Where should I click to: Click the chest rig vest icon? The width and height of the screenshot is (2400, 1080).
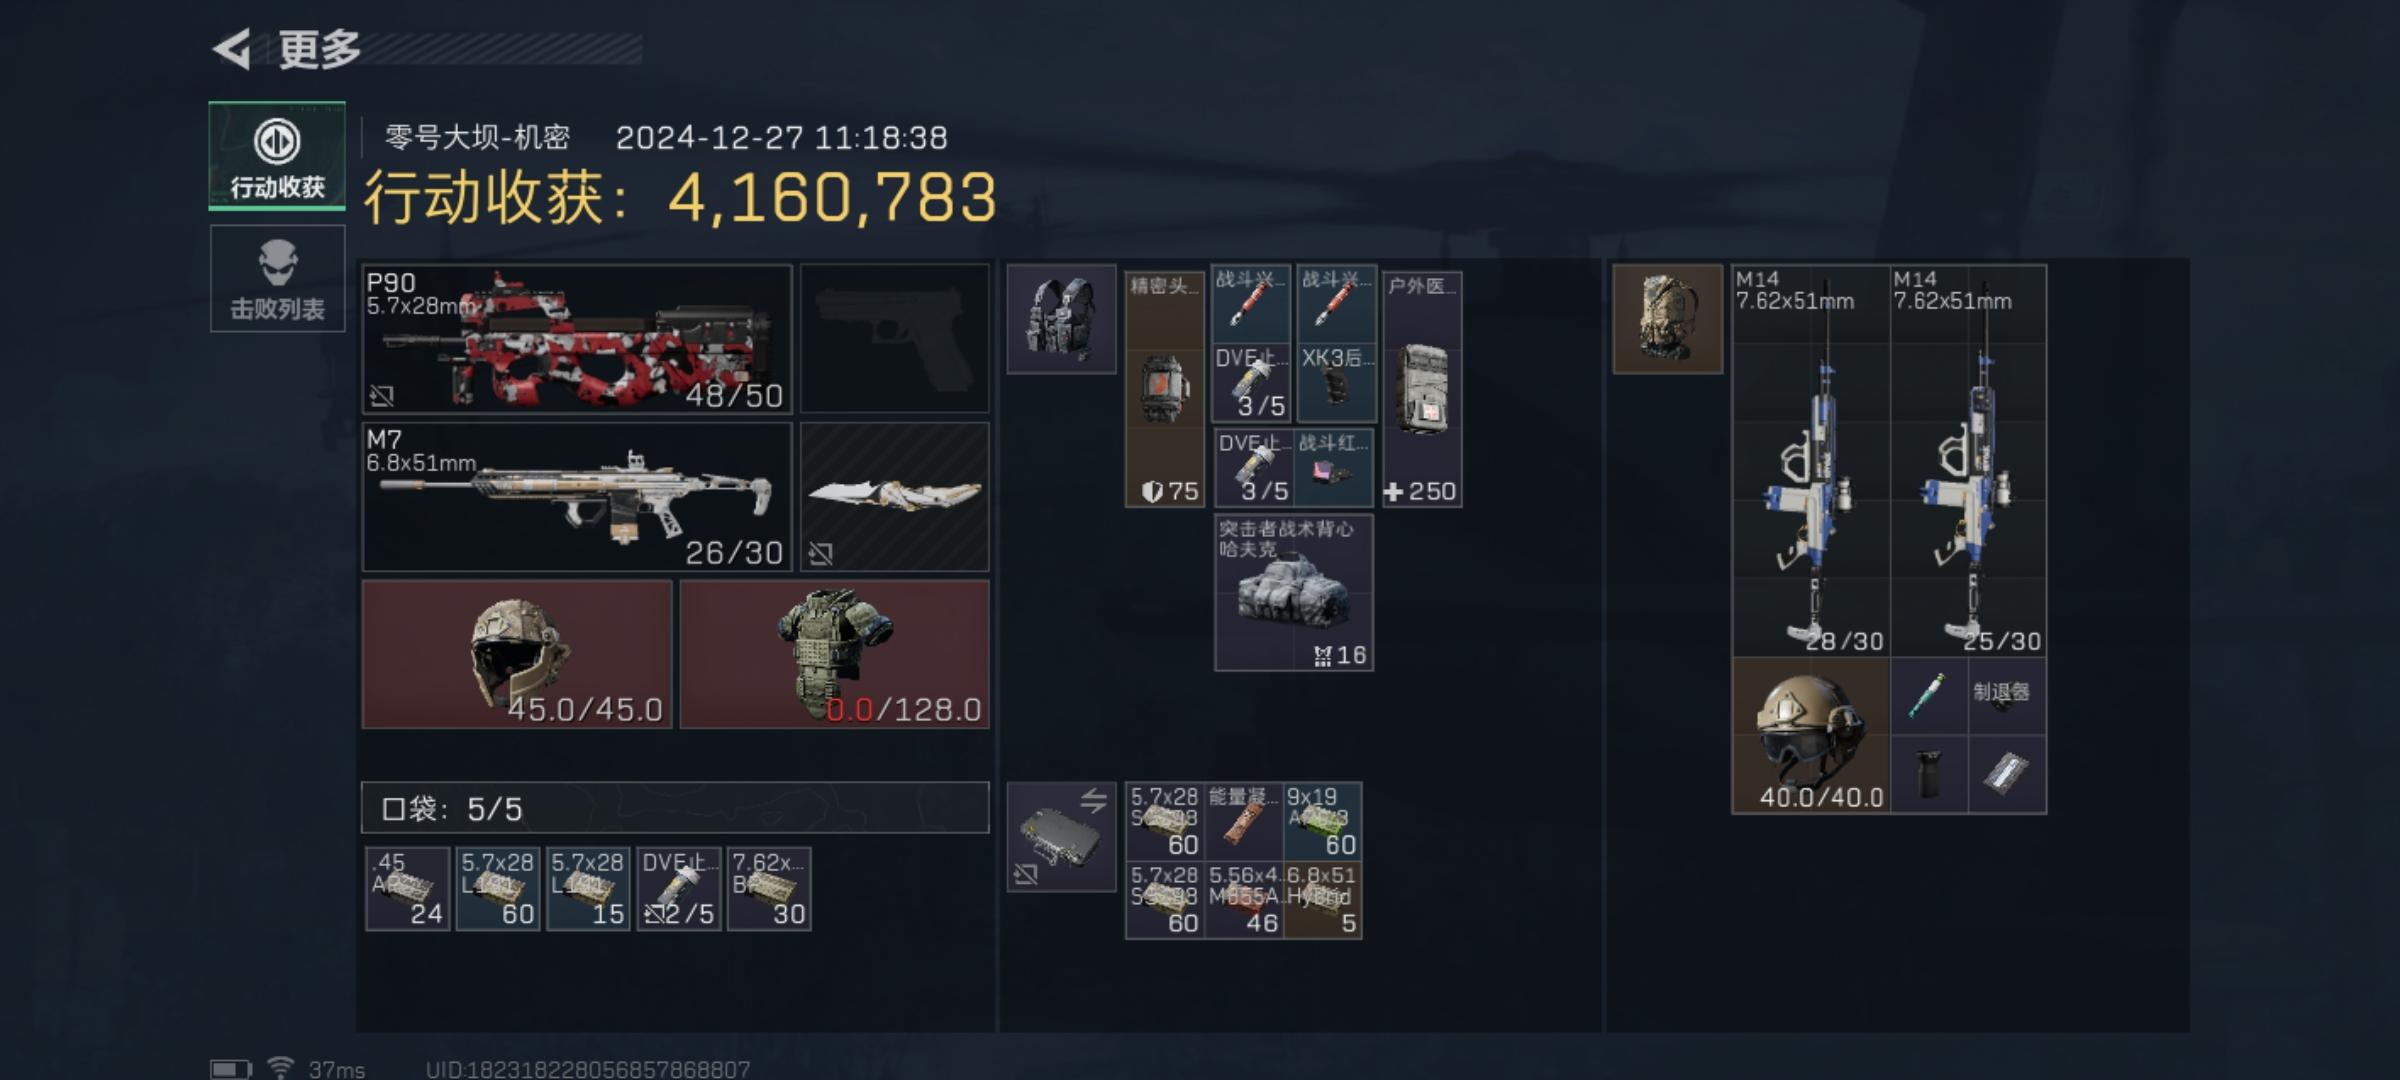point(1061,318)
